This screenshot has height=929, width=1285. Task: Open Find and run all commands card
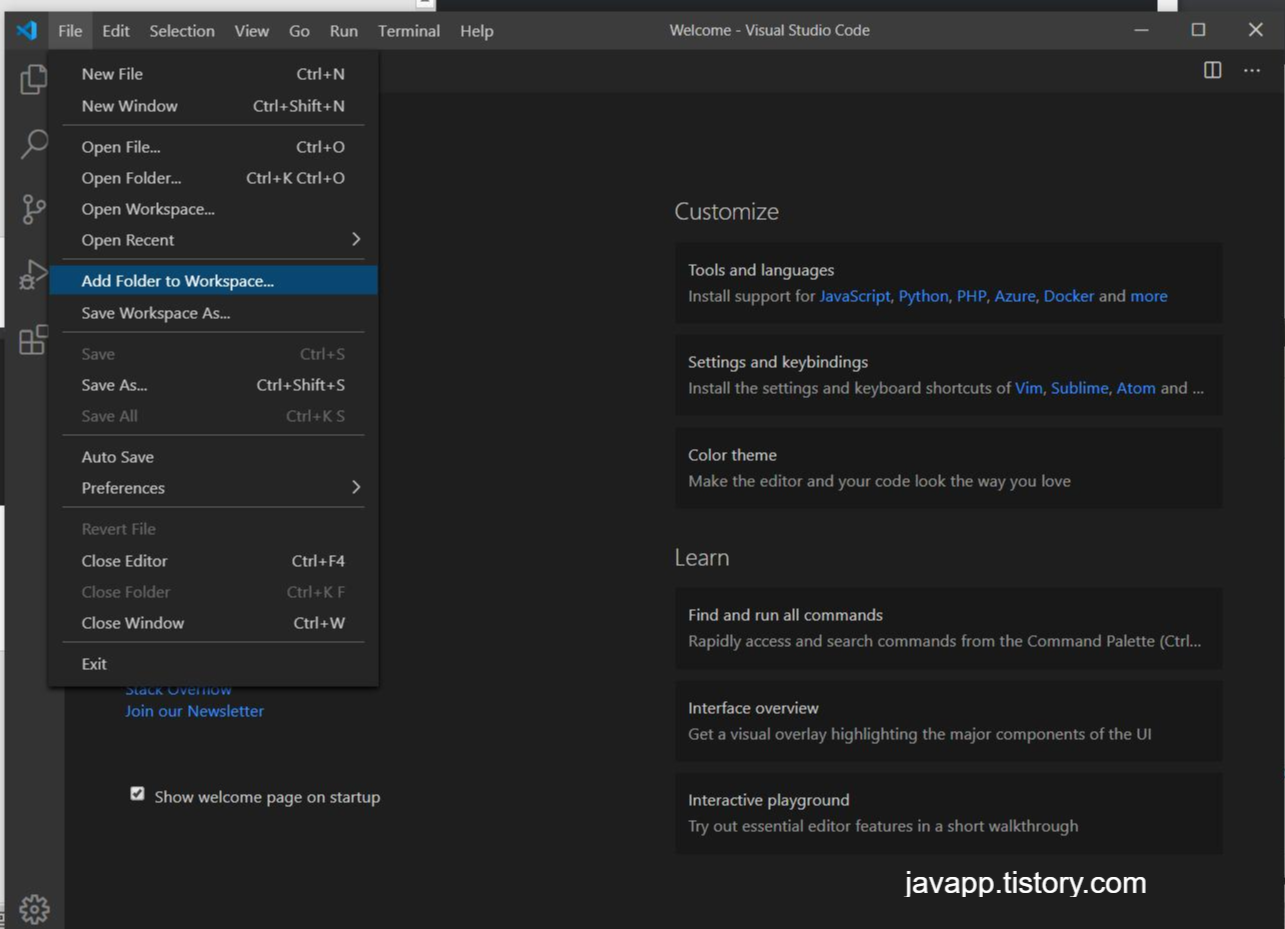[948, 628]
